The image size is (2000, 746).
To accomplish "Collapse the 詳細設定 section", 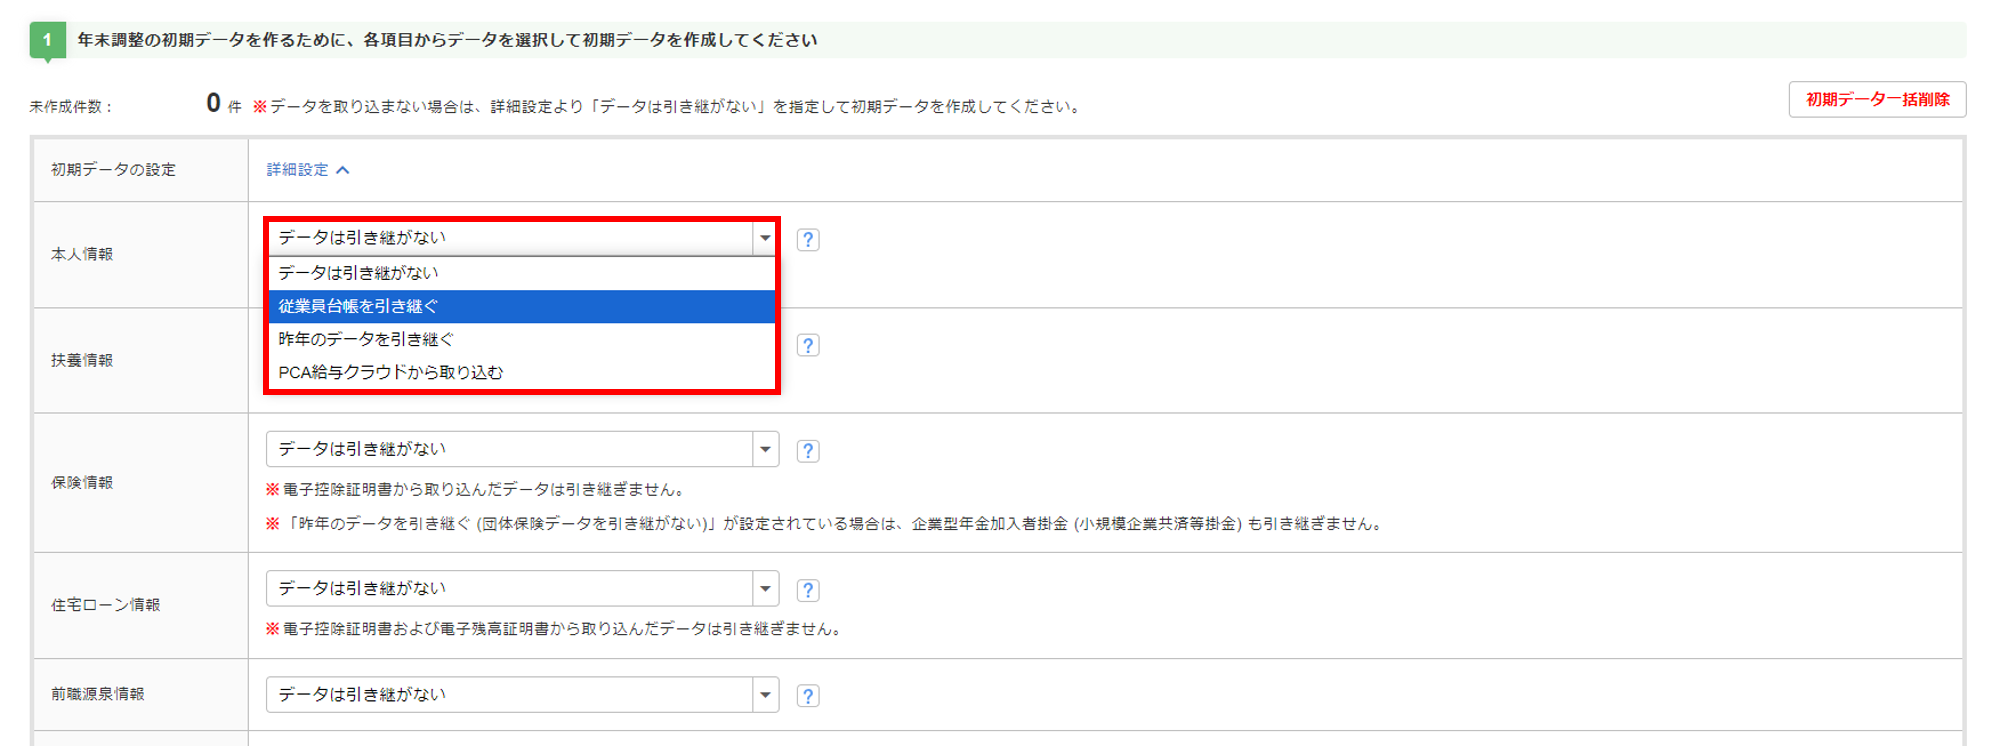I will click(308, 170).
